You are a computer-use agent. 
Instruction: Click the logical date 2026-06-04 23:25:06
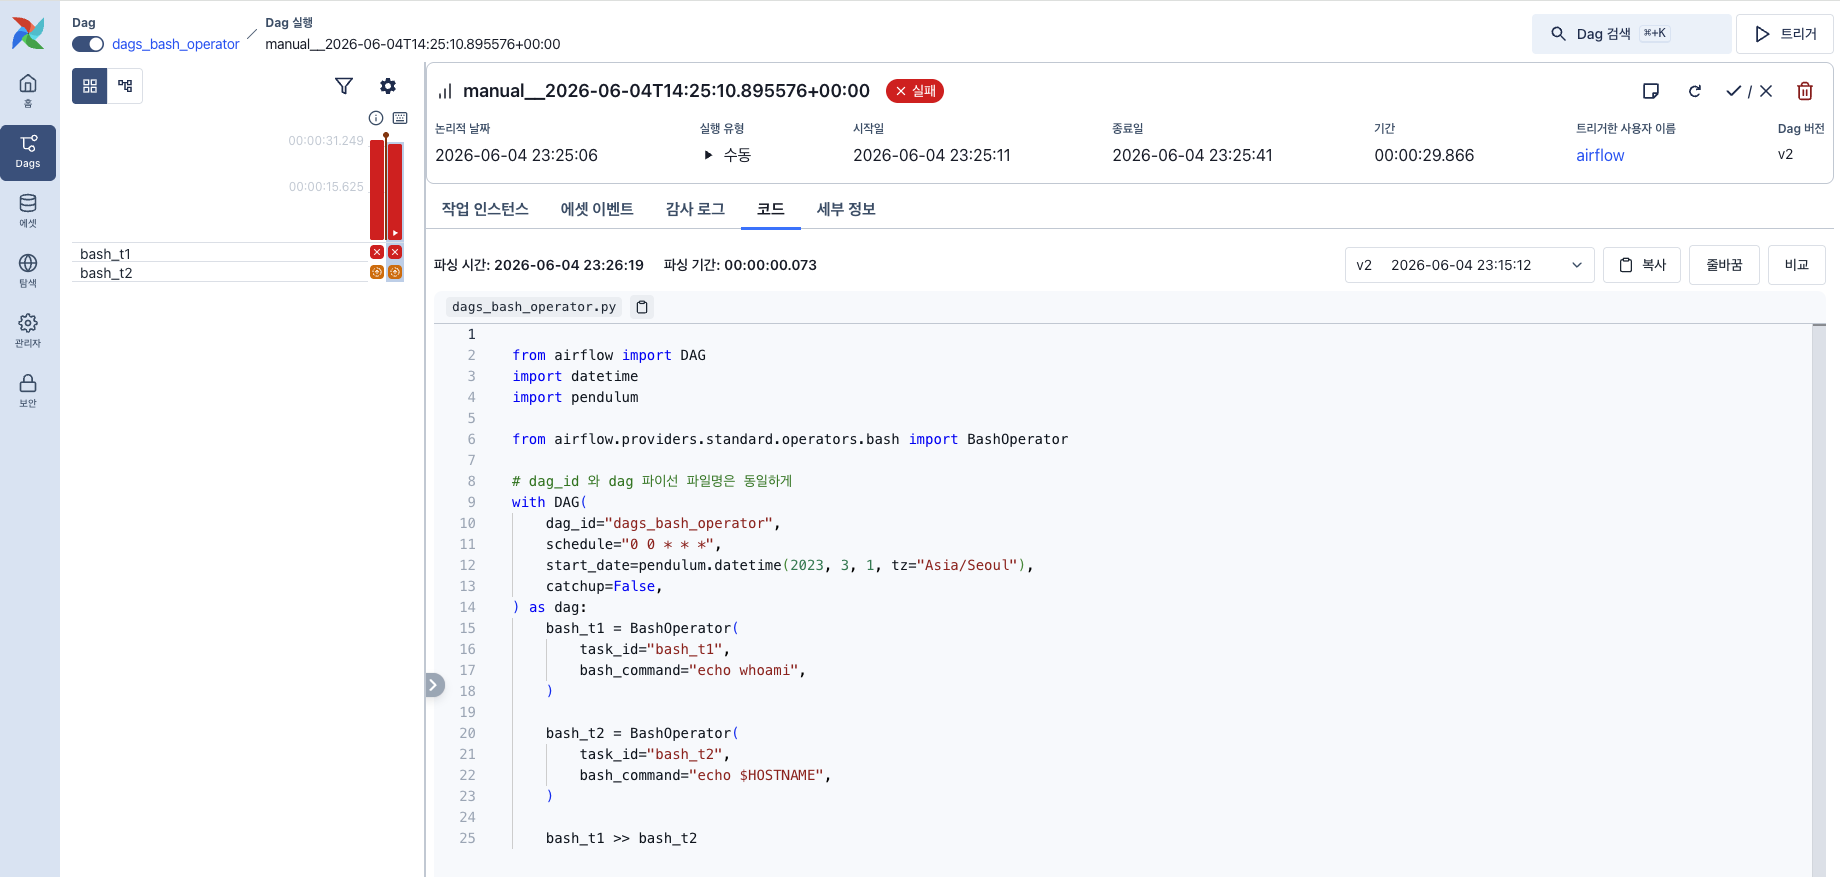pos(516,155)
